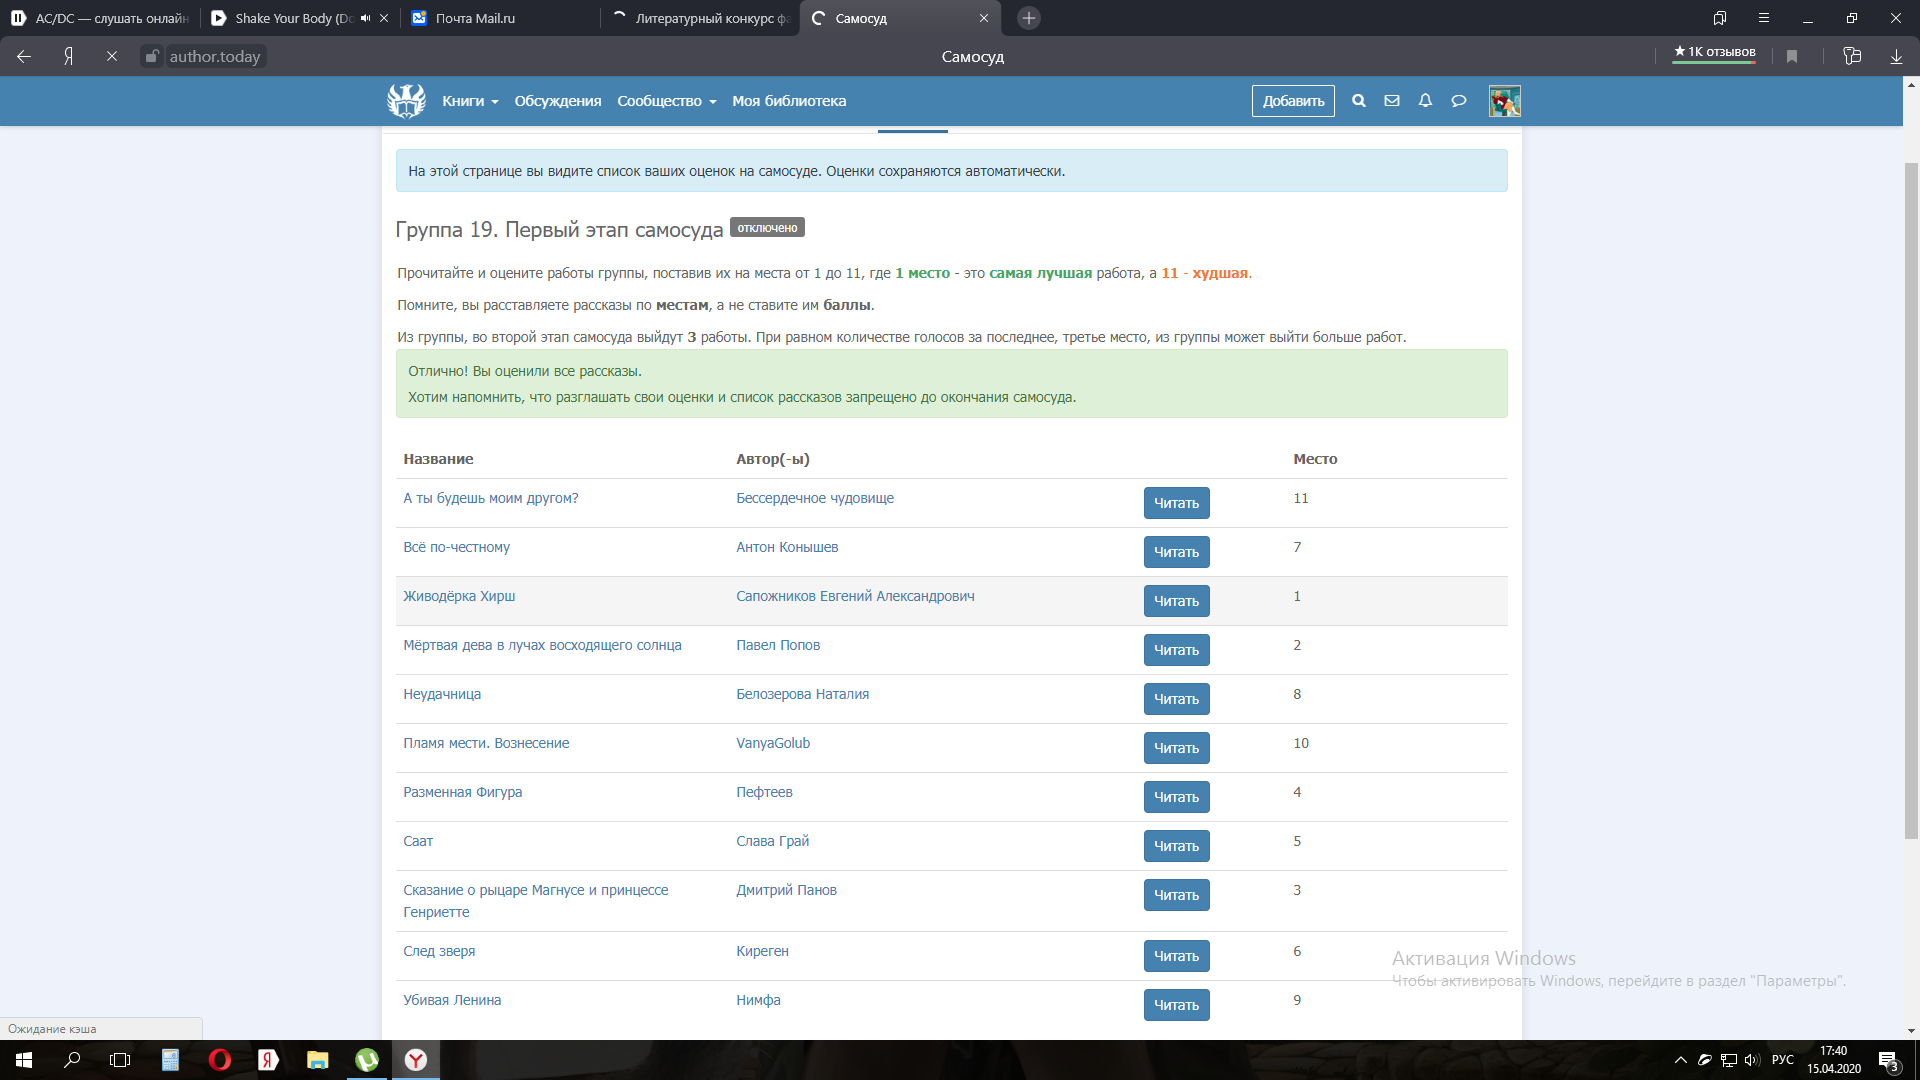This screenshot has height=1080, width=1920.
Task: Expand the Сообщество dropdown menu
Action: tap(666, 101)
